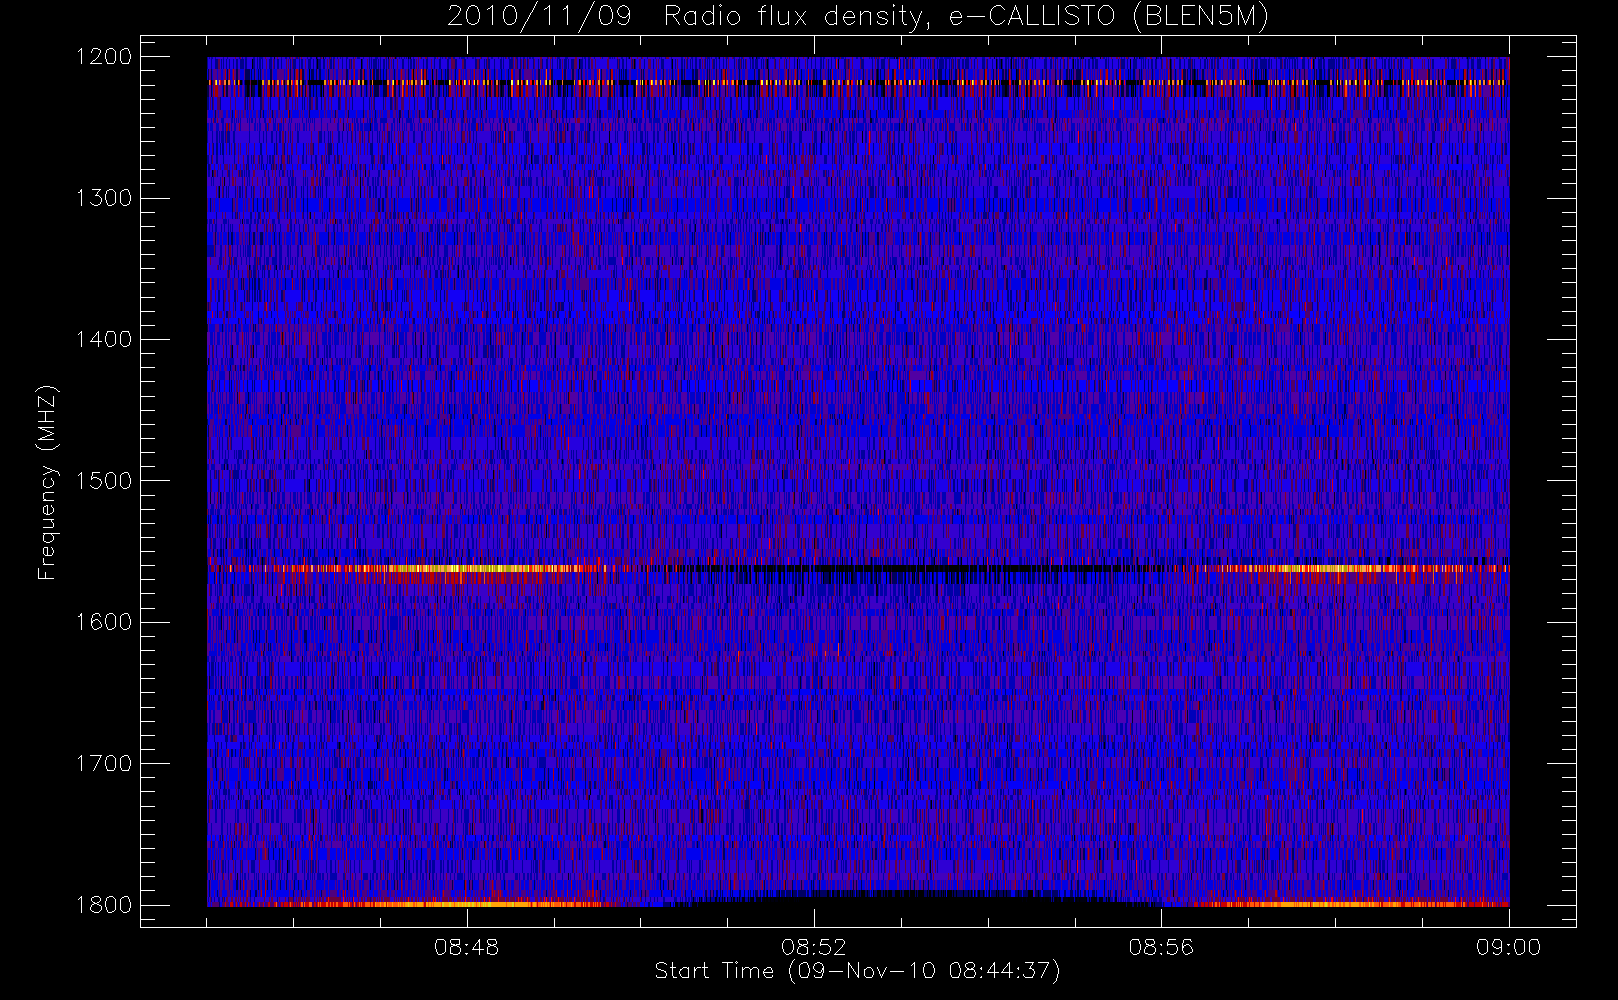Click the 1800 frequency tick label

point(104,904)
